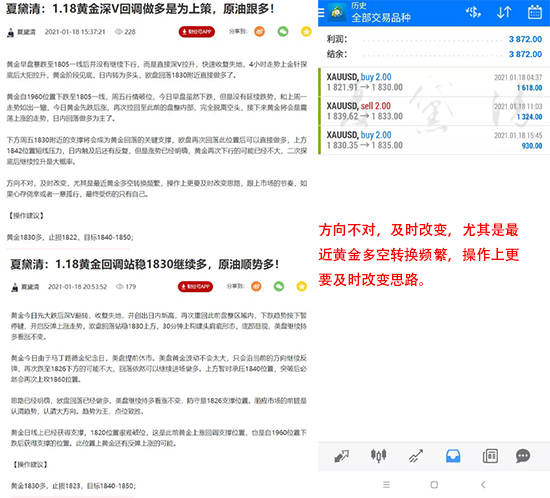Click the line 黄金1830多, 止损1822
The width and height of the screenshot is (550, 498).
tap(70, 237)
